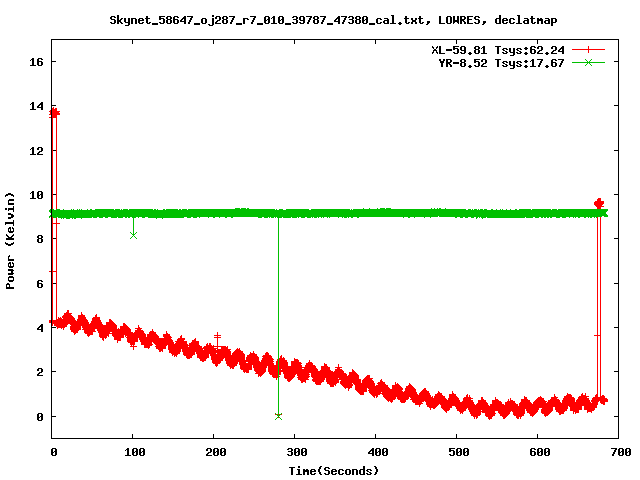The image size is (640, 480).
Task: Click the y-axis tick label 12
Action: point(36,151)
